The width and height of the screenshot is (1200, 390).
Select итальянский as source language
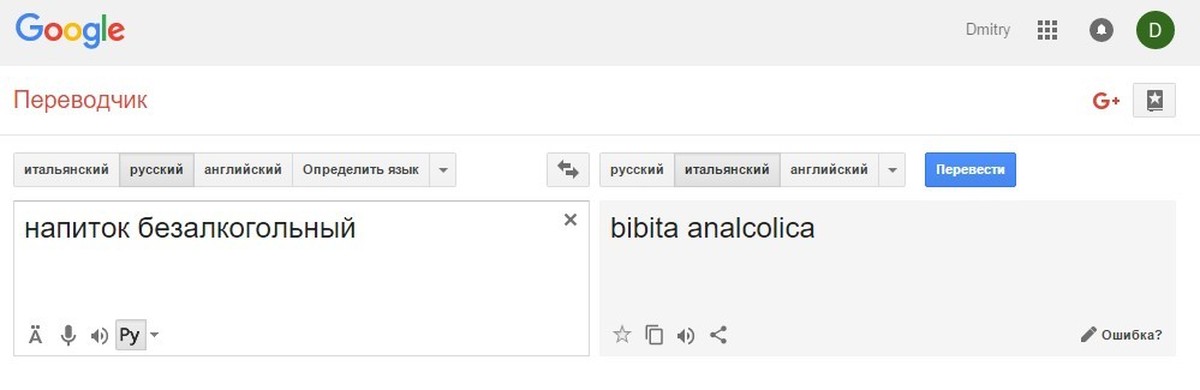point(66,170)
